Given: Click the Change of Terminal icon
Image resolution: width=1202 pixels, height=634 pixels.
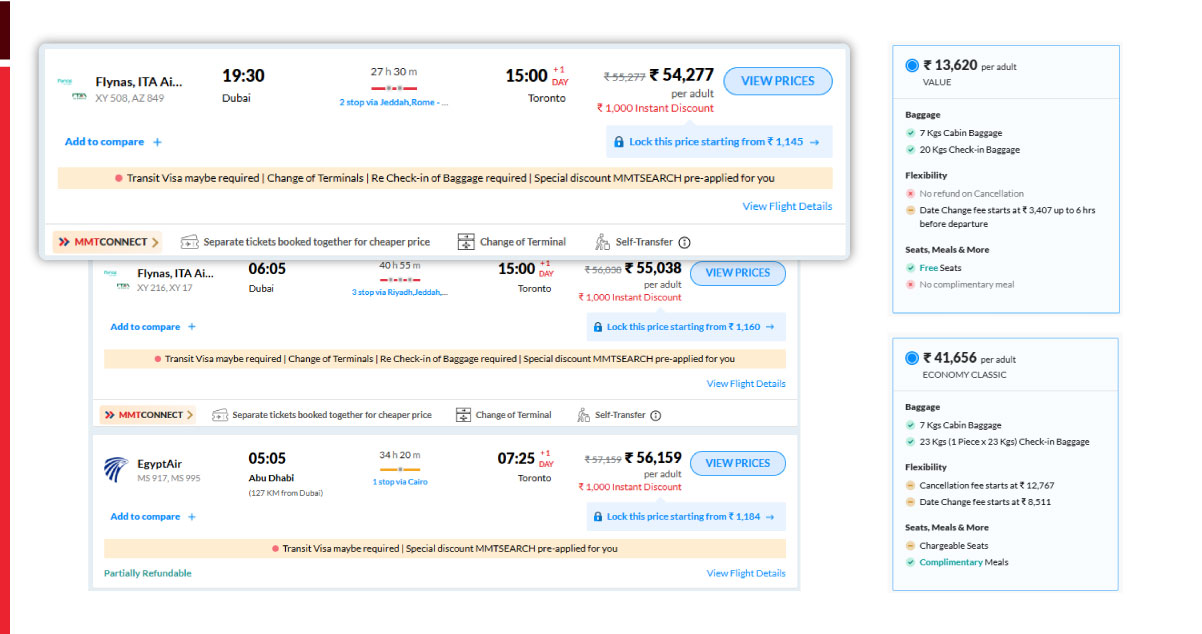Looking at the screenshot, I should pyautogui.click(x=466, y=241).
